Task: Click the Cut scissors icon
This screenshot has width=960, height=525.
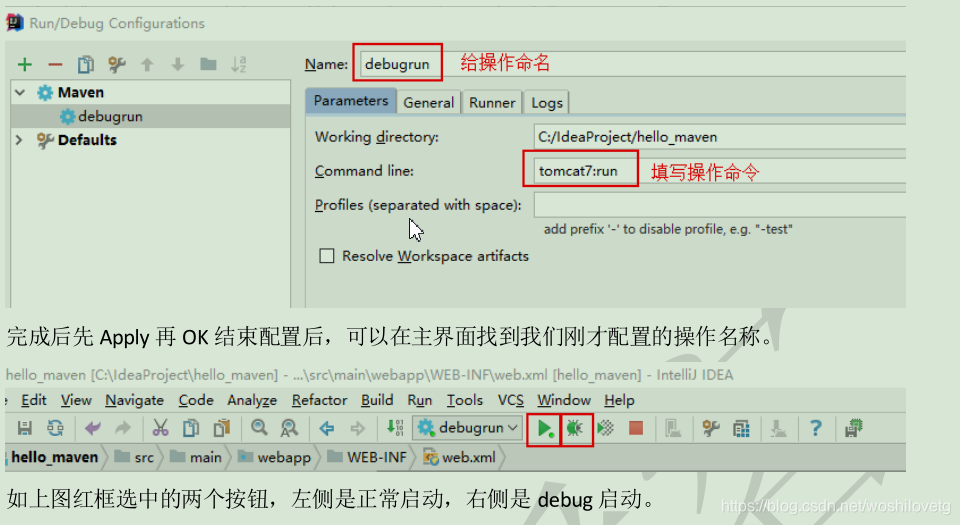Action: tap(160, 428)
